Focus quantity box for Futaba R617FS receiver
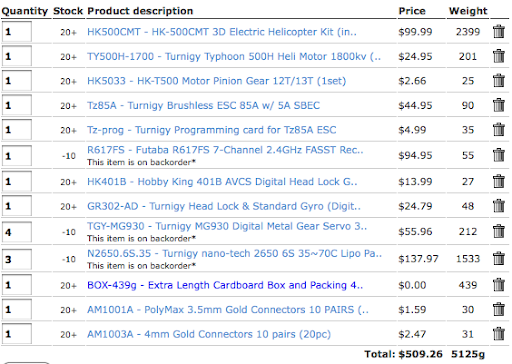This screenshot has height=364, width=512. 17,156
